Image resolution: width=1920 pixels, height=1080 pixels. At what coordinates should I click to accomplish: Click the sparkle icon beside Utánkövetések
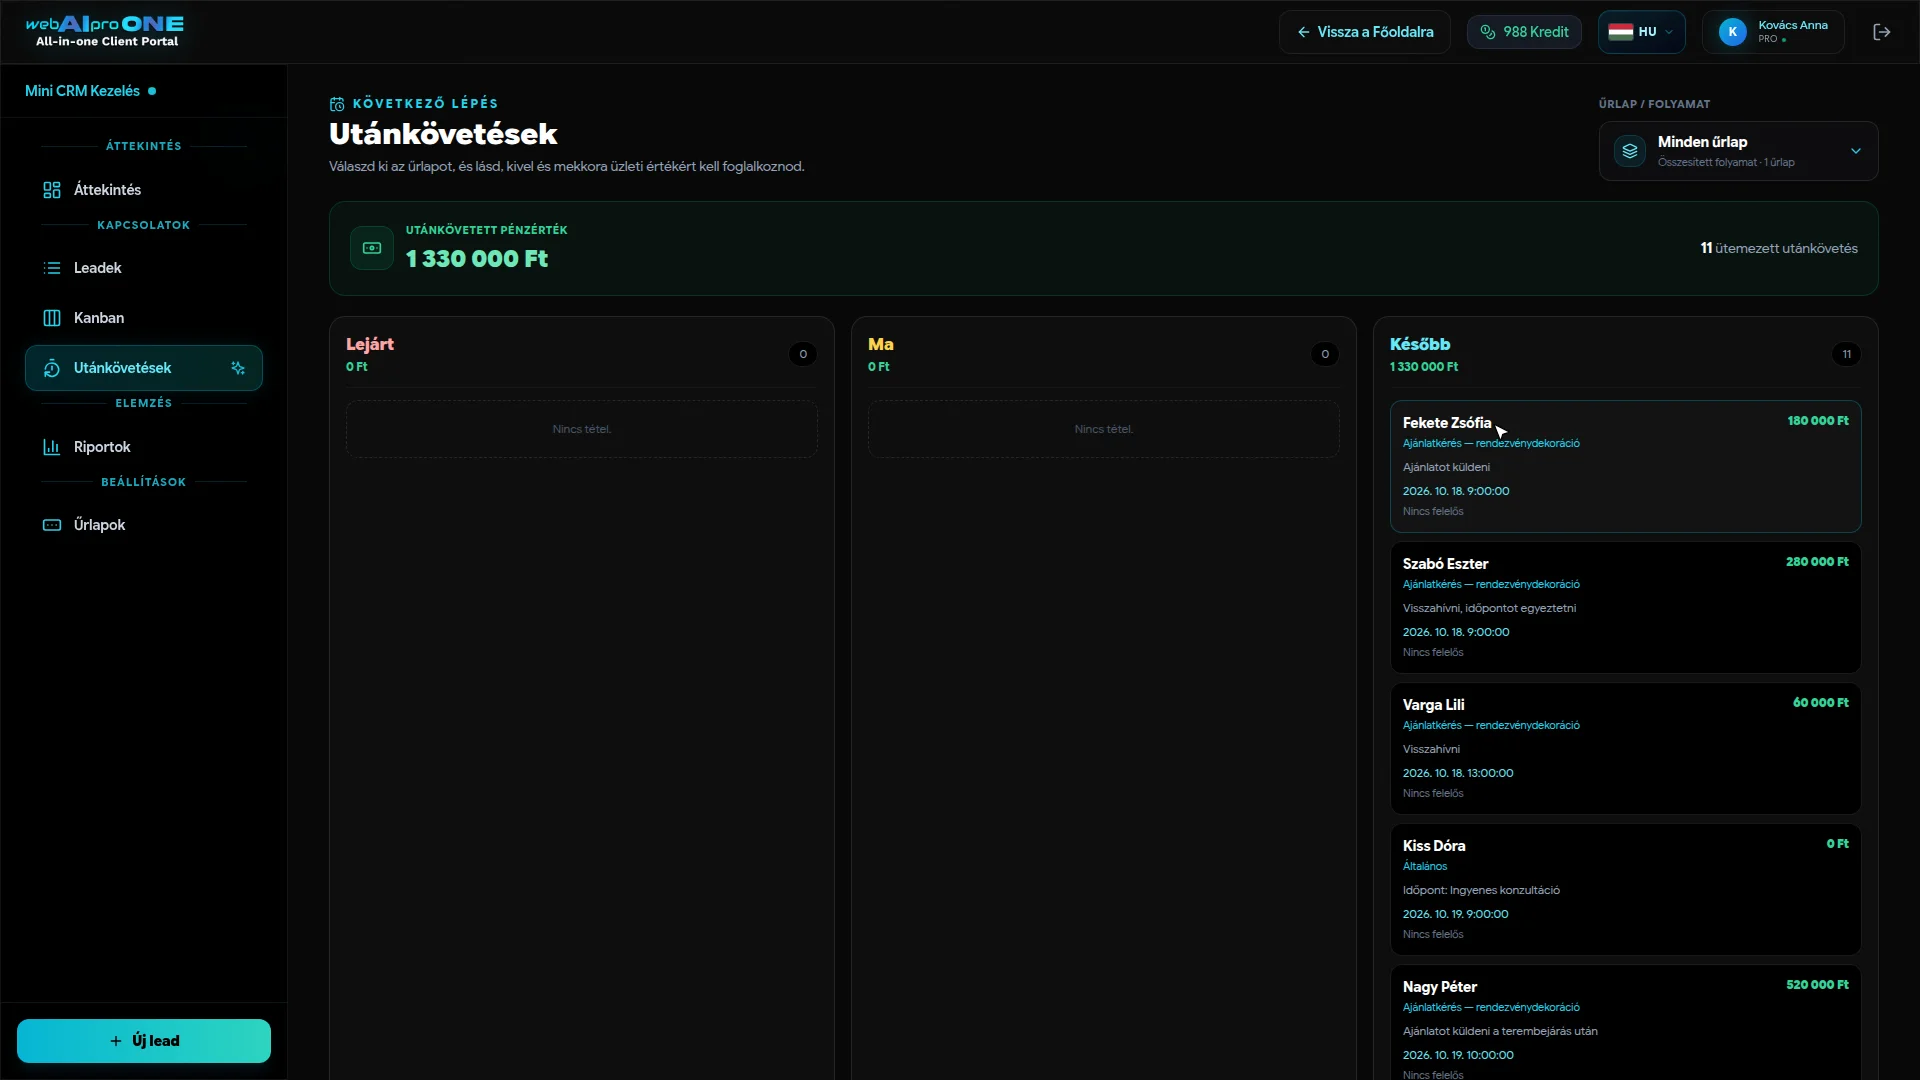coord(238,368)
